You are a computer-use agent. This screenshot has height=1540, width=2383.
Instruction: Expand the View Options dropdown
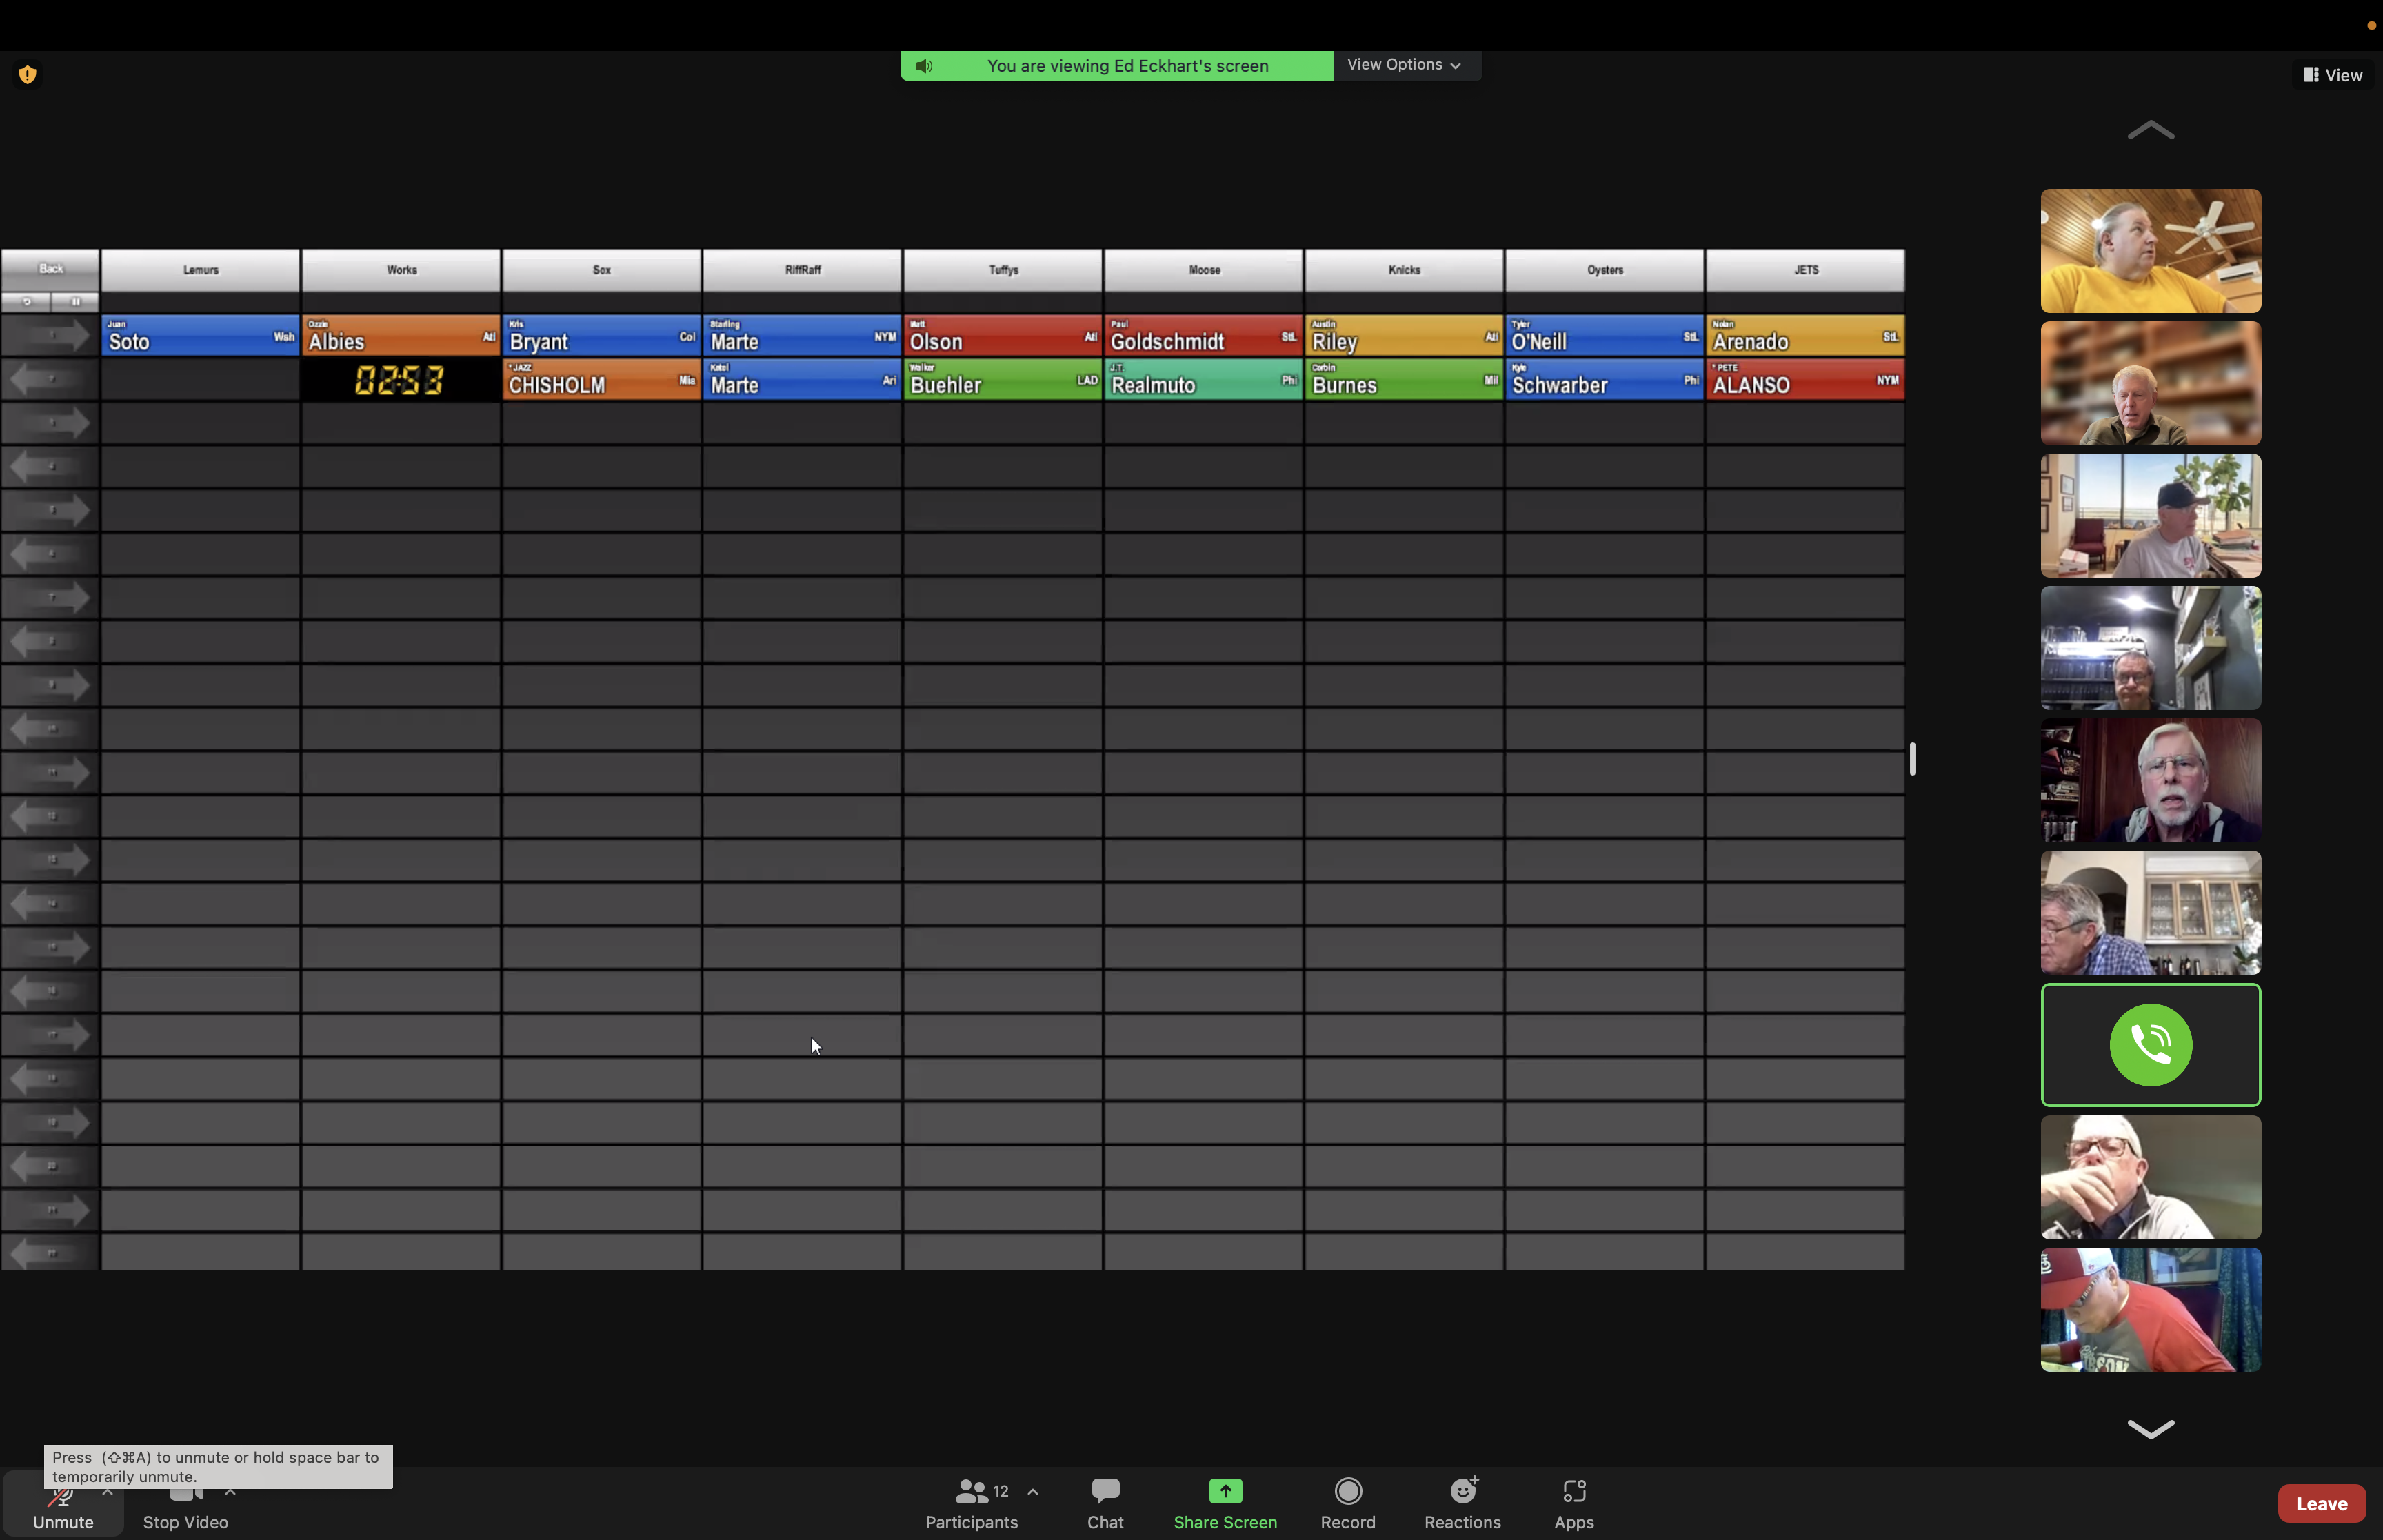point(1405,65)
